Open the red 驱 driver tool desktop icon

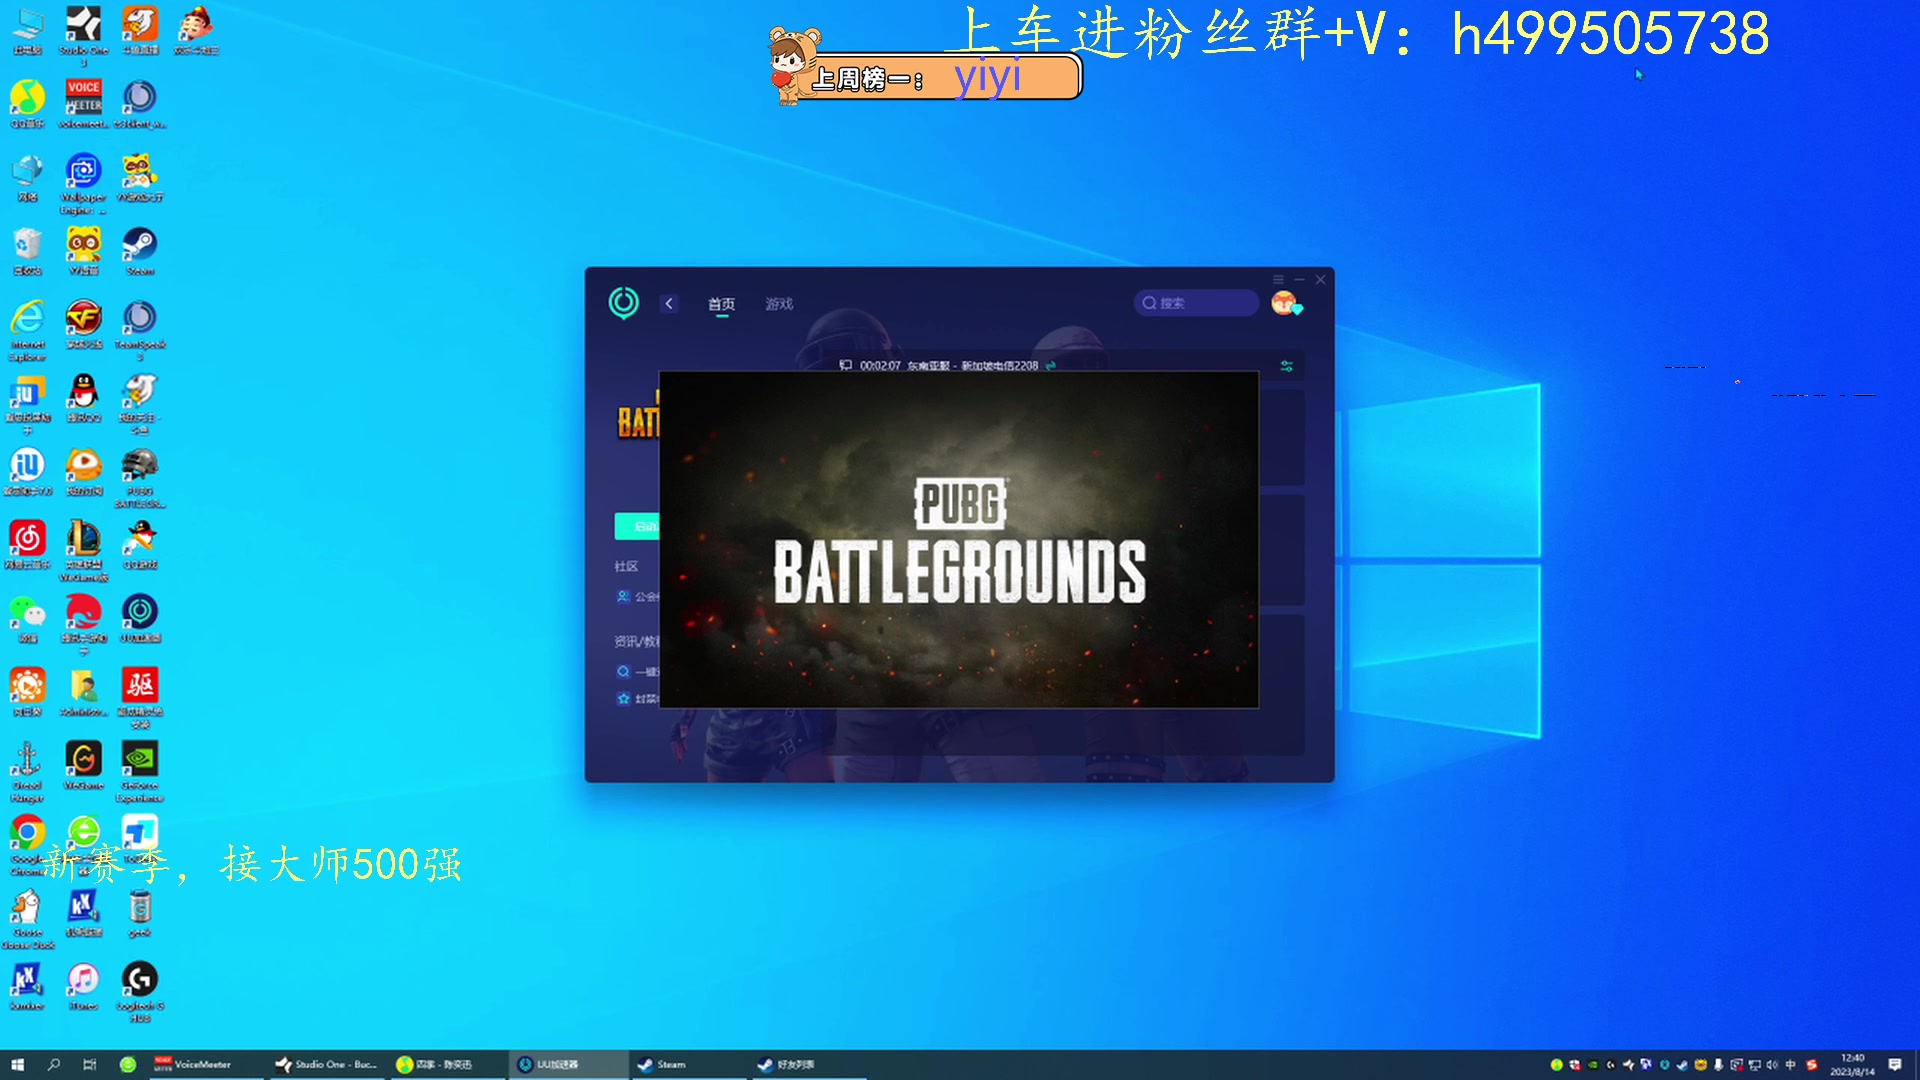pyautogui.click(x=140, y=698)
